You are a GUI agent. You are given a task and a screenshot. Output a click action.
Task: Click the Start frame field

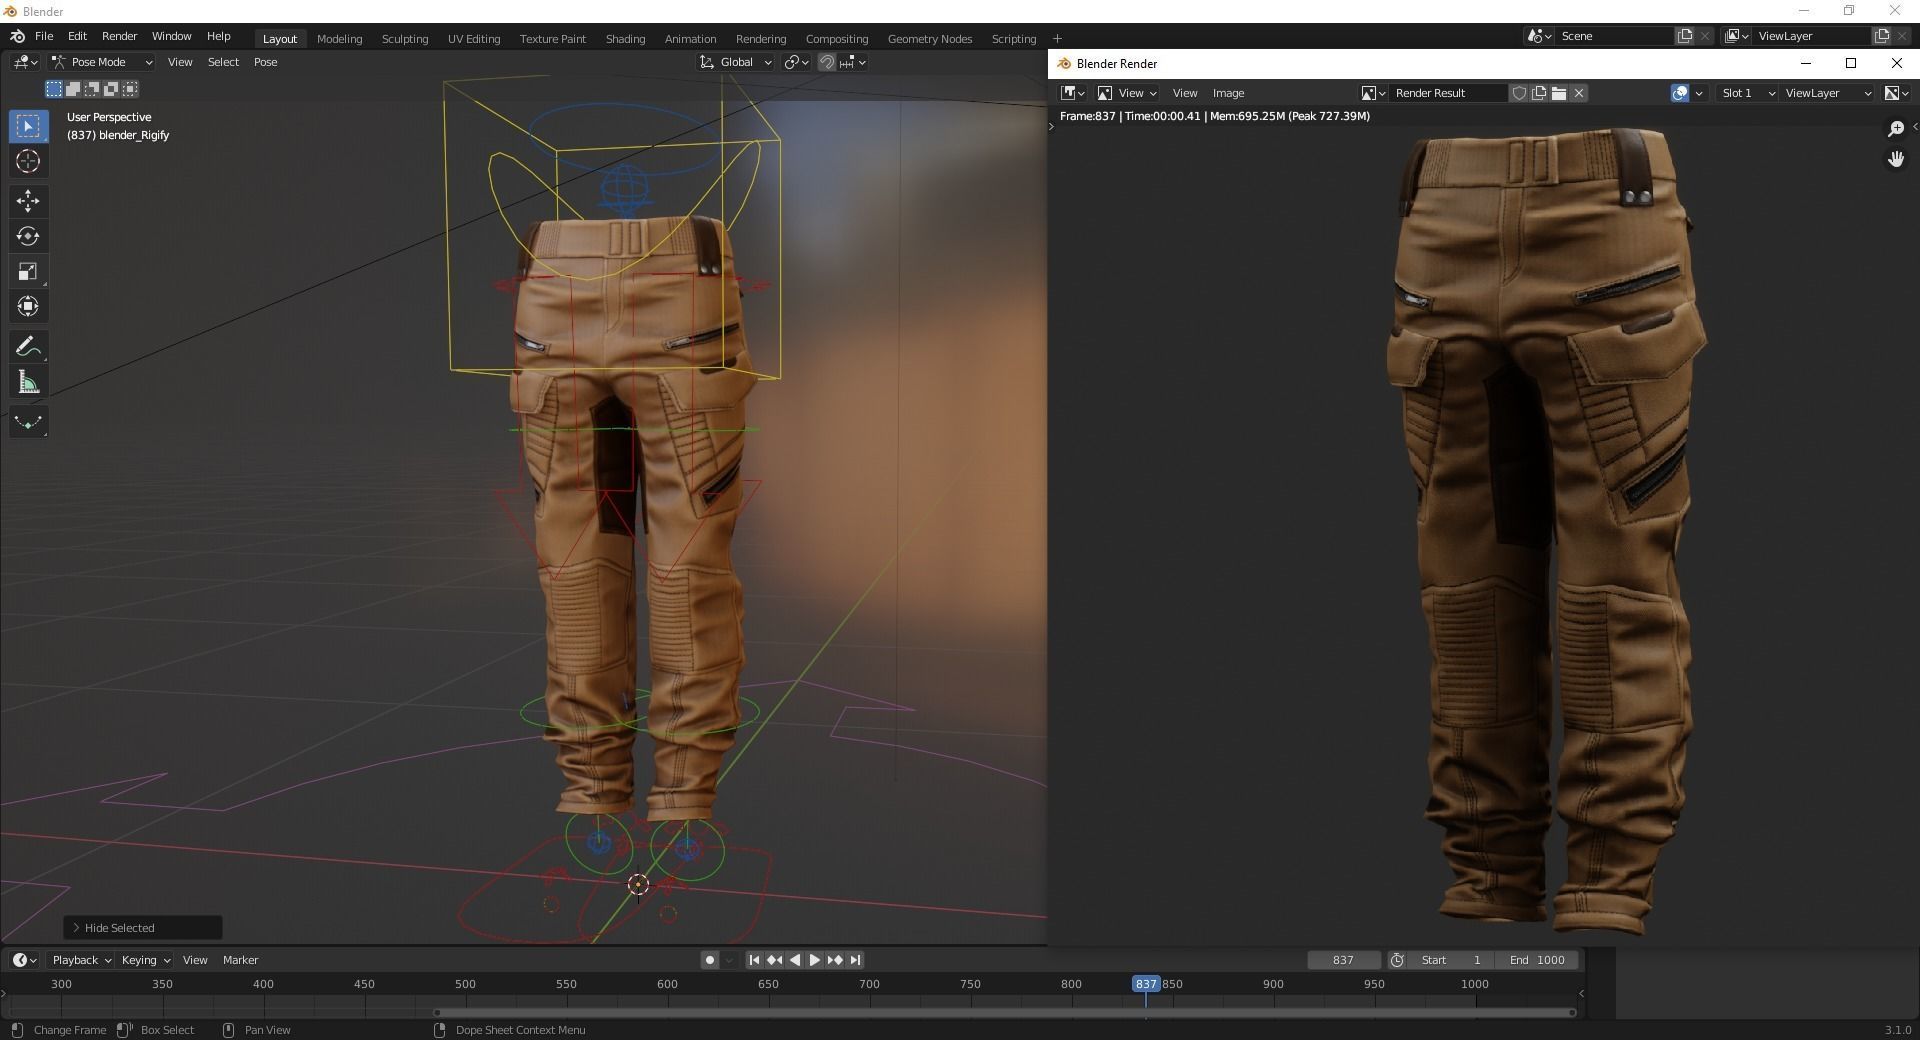pos(1452,960)
